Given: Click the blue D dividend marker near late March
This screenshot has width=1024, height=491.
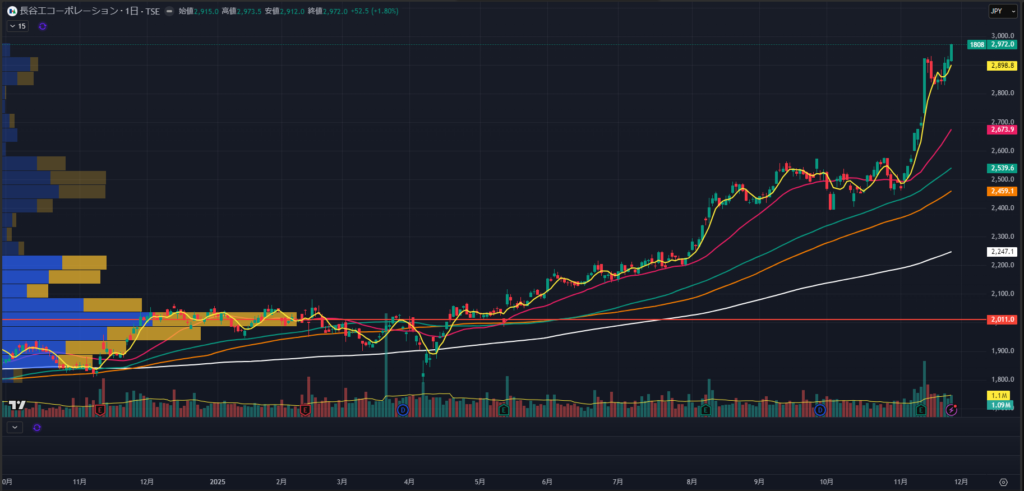Looking at the screenshot, I should 402,410.
